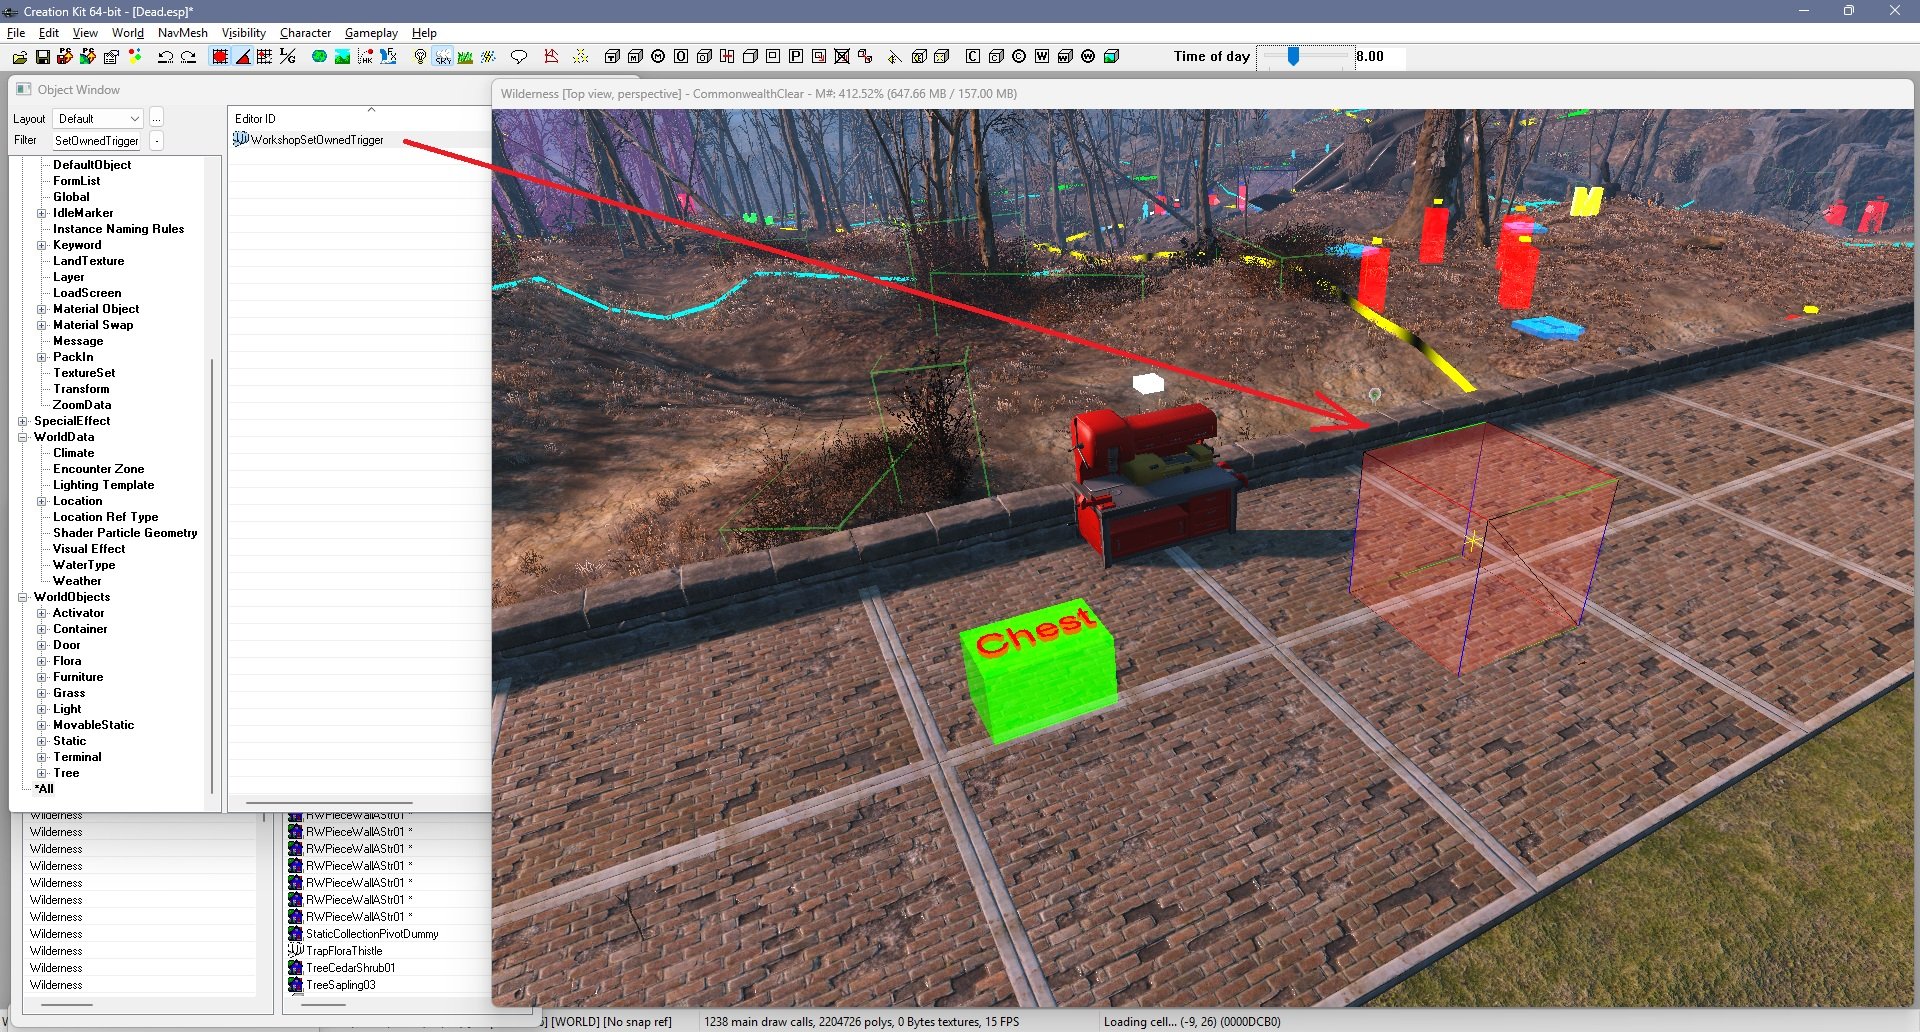This screenshot has height=1032, width=1920.
Task: Click the green Chest marker in viewport
Action: [1039, 669]
